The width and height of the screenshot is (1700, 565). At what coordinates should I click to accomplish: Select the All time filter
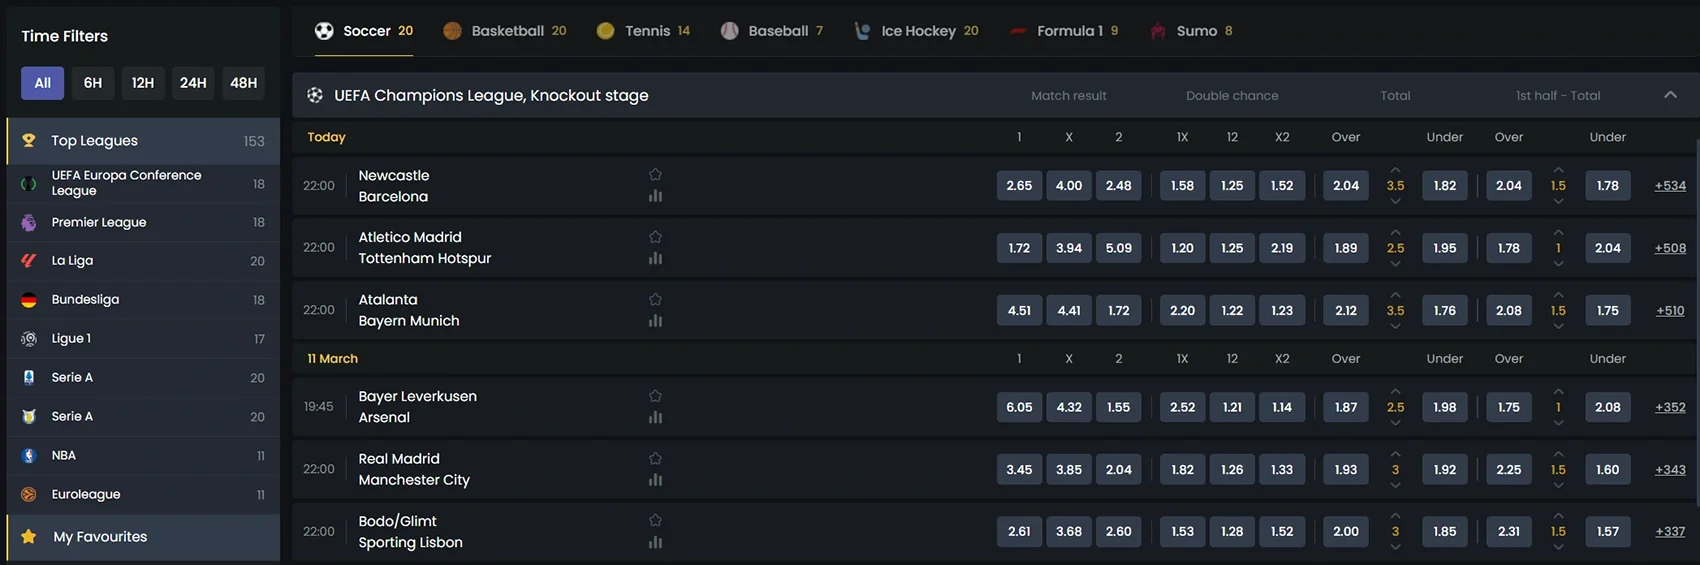(42, 83)
